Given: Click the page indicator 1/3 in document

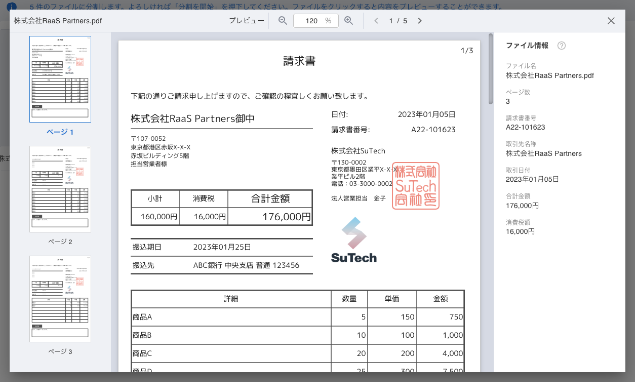Looking at the screenshot, I should (x=467, y=51).
